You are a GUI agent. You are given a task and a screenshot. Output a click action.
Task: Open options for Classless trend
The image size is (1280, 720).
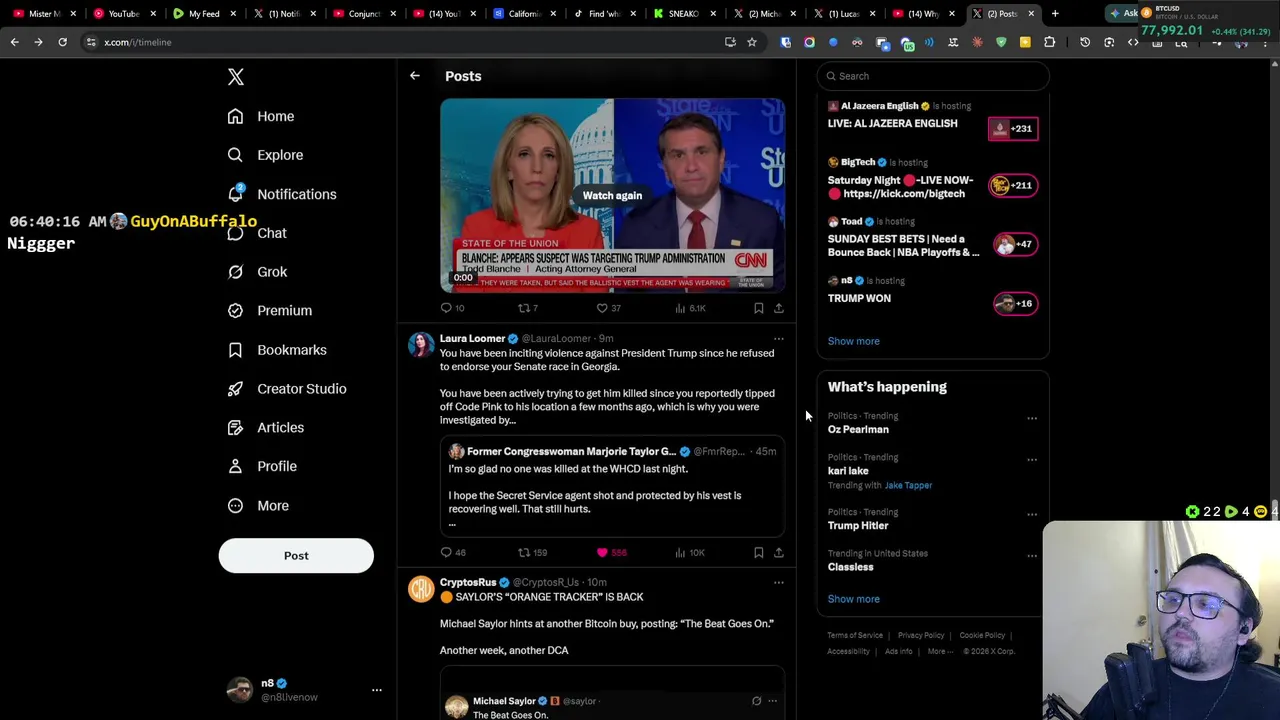(1032, 556)
